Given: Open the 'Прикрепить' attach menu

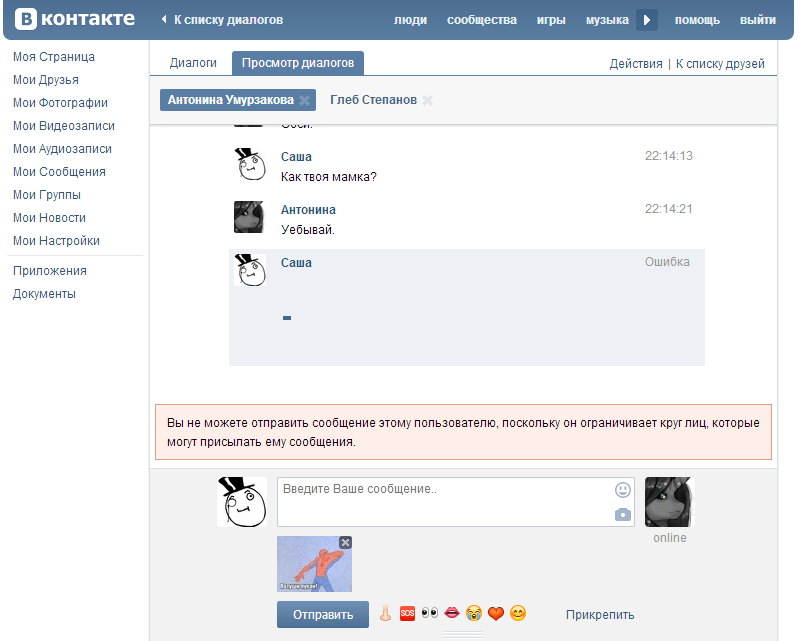Looking at the screenshot, I should pyautogui.click(x=600, y=615).
